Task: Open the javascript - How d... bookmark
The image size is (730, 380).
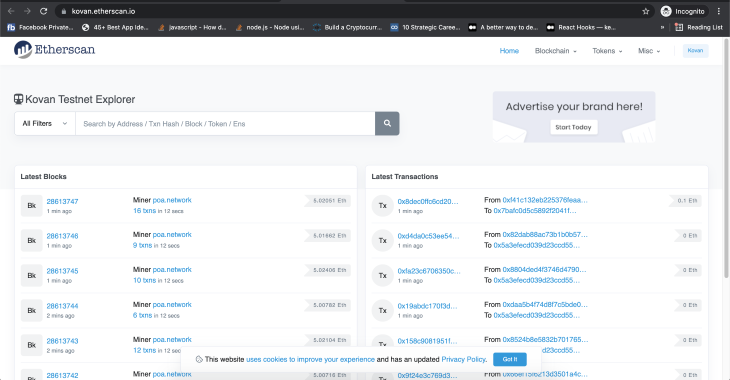Action: (192, 27)
